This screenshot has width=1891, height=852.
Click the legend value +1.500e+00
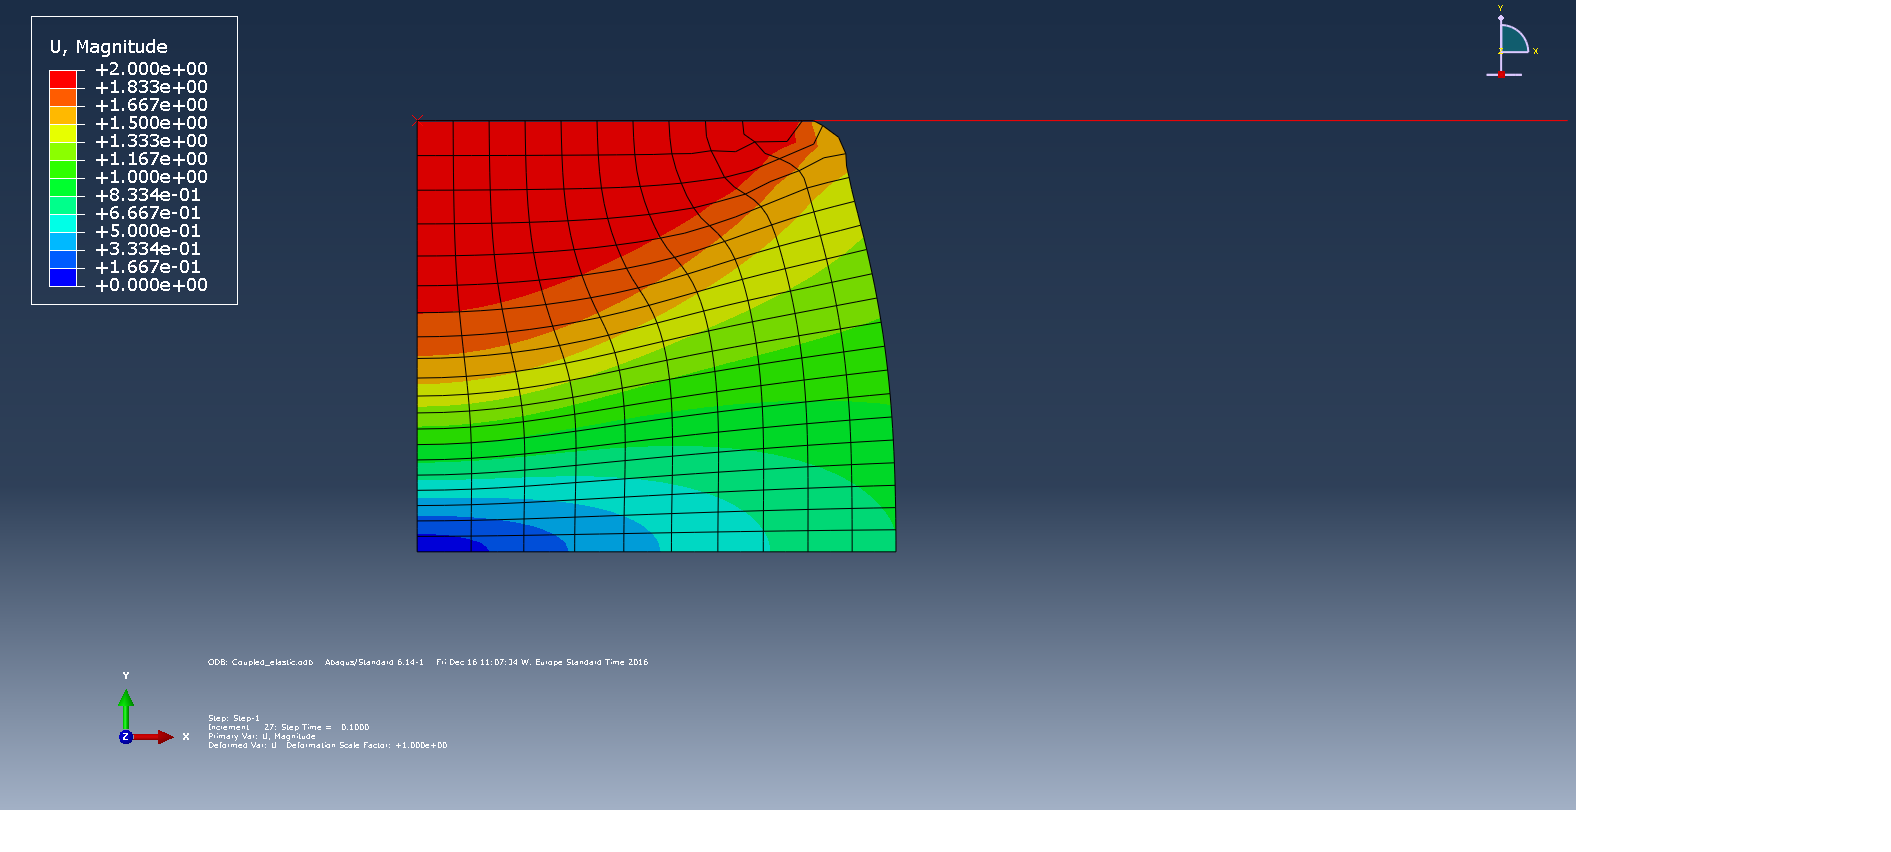point(151,123)
